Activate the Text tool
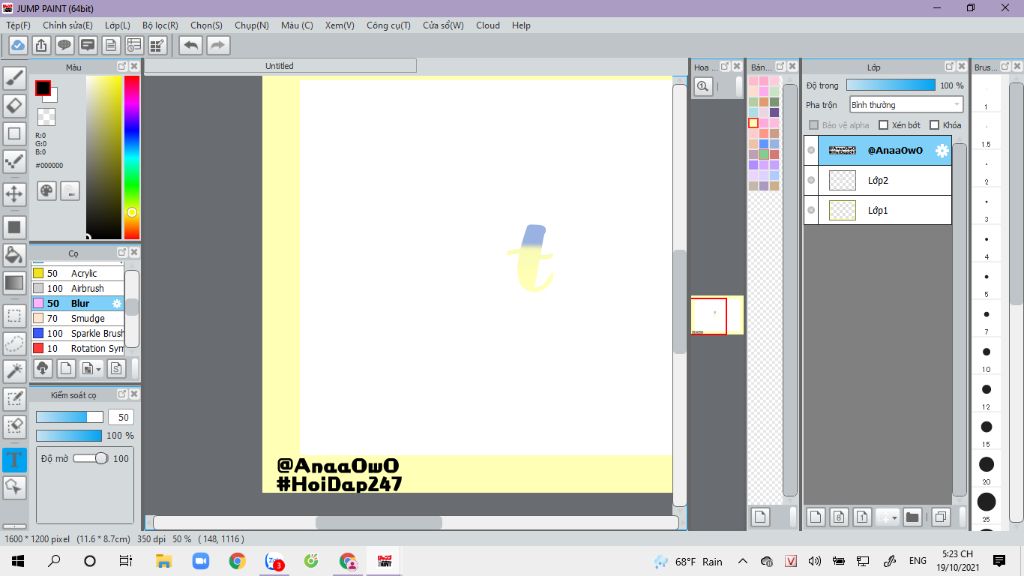The width and height of the screenshot is (1024, 576). click(14, 460)
